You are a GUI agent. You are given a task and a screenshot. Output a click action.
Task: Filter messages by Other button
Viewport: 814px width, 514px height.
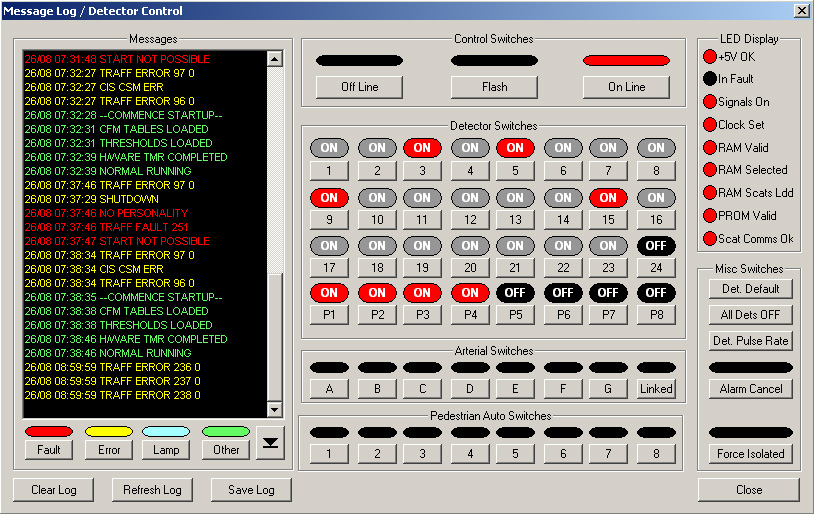click(226, 450)
